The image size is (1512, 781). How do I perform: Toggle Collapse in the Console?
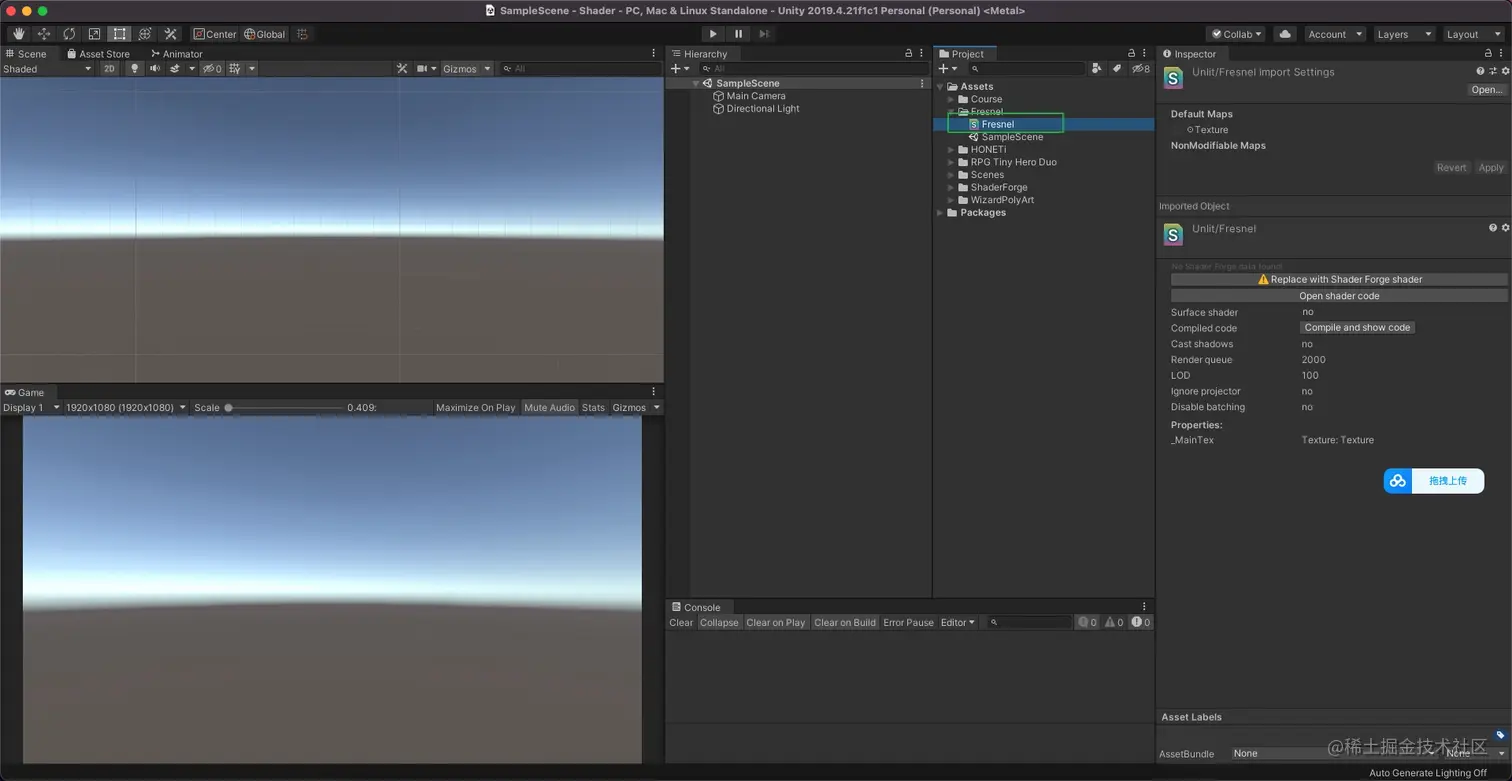[719, 623]
